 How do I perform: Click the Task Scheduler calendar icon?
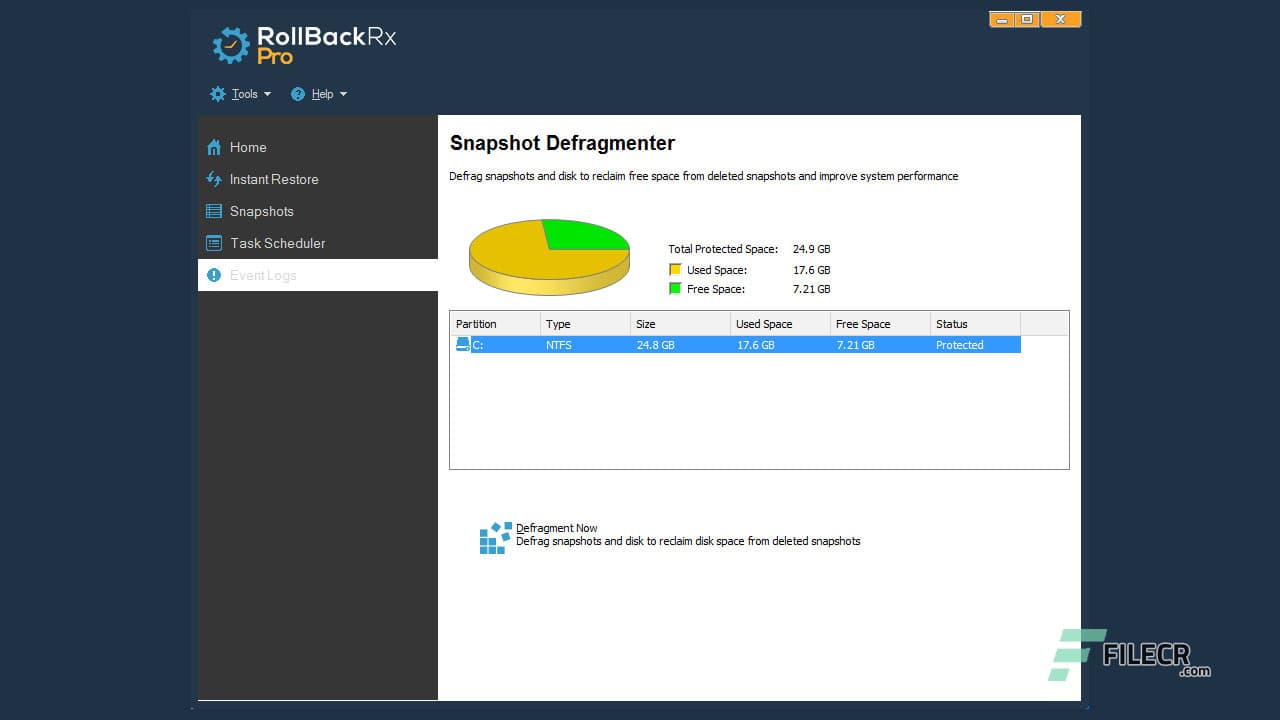(214, 243)
